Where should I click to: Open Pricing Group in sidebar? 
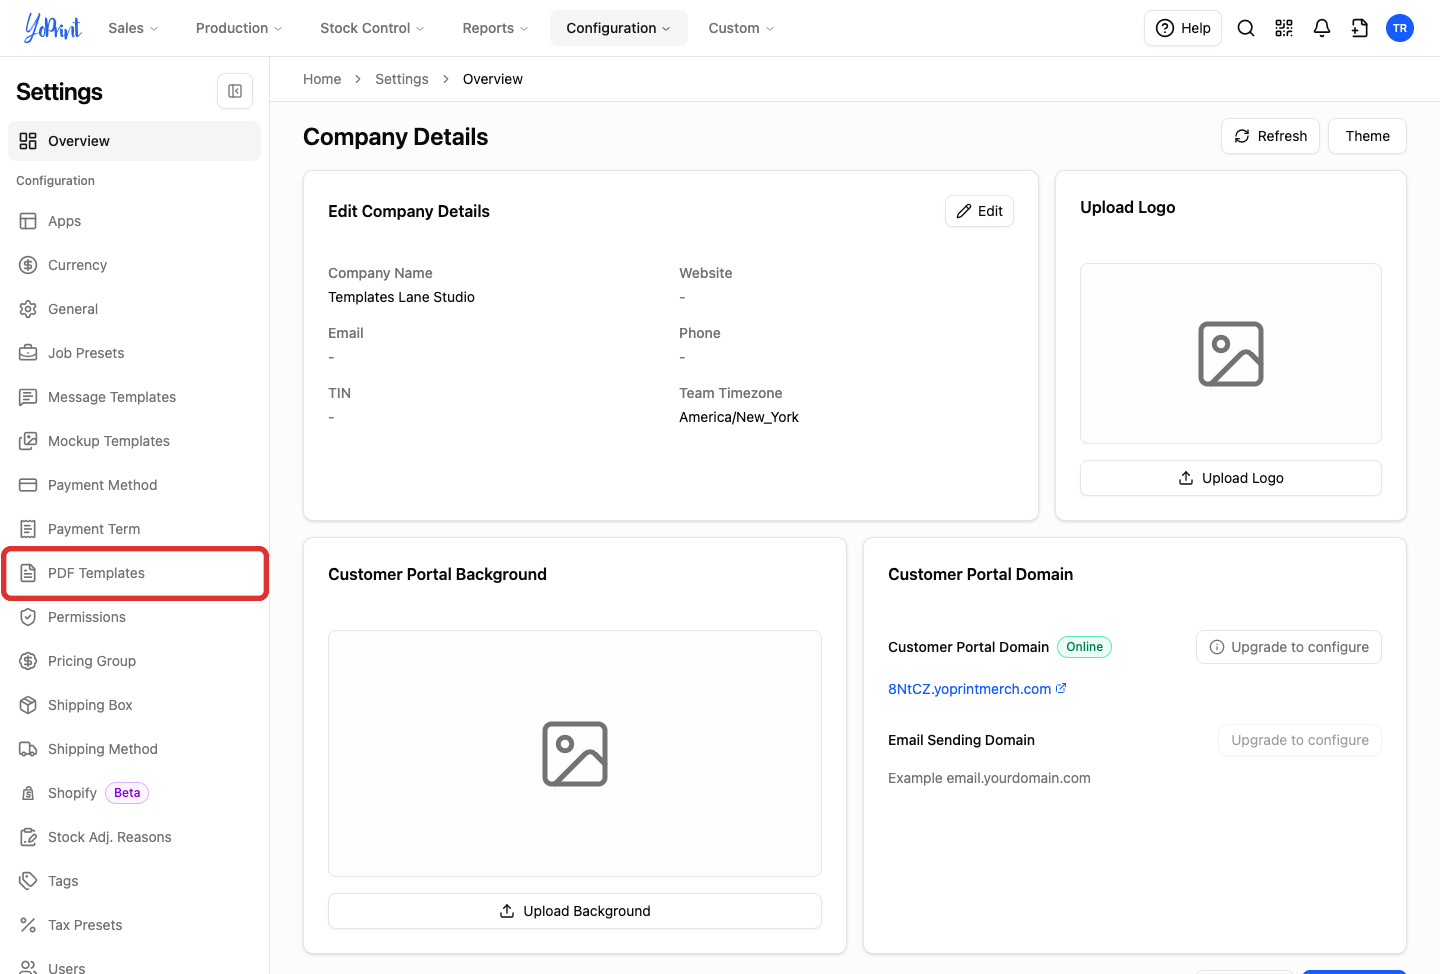click(134, 661)
